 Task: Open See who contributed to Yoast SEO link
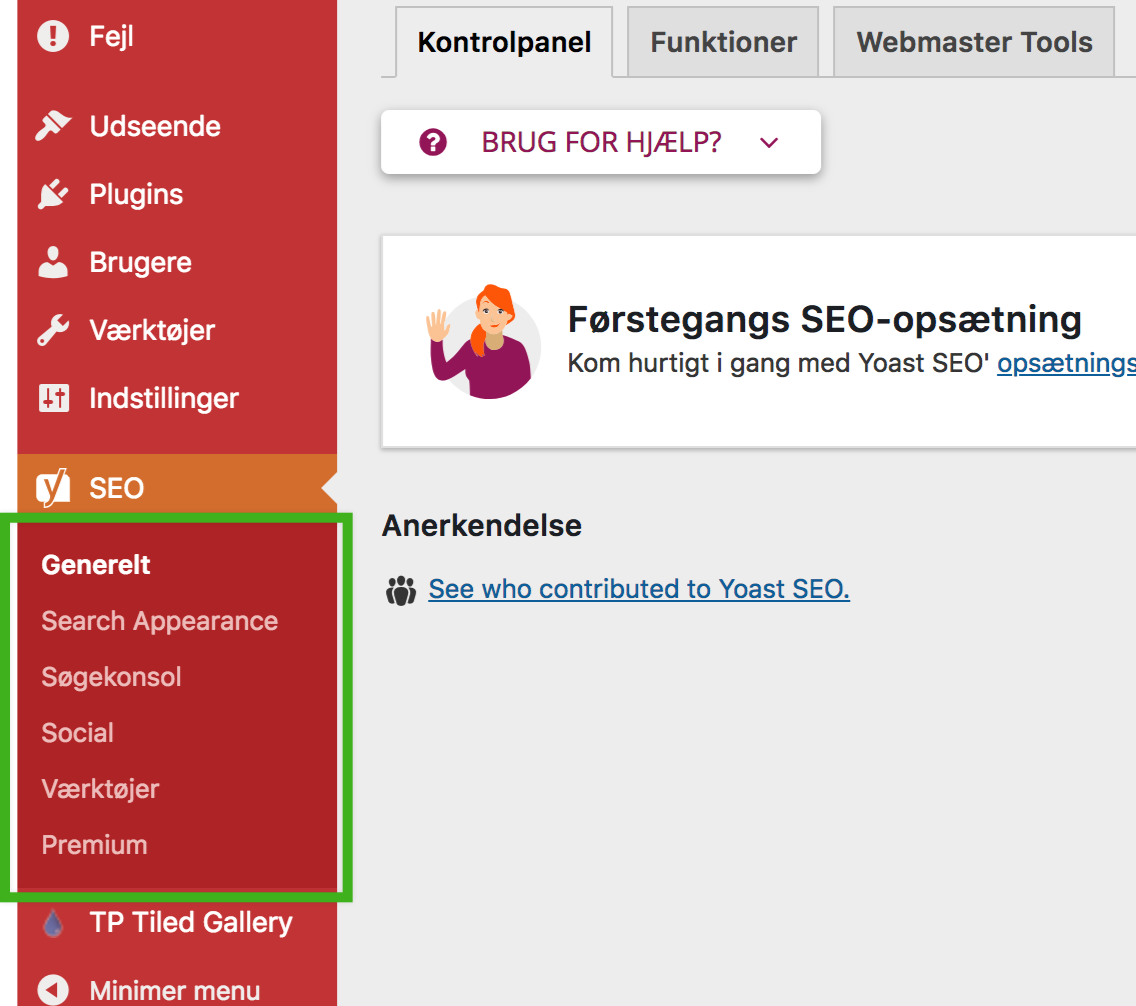click(638, 589)
